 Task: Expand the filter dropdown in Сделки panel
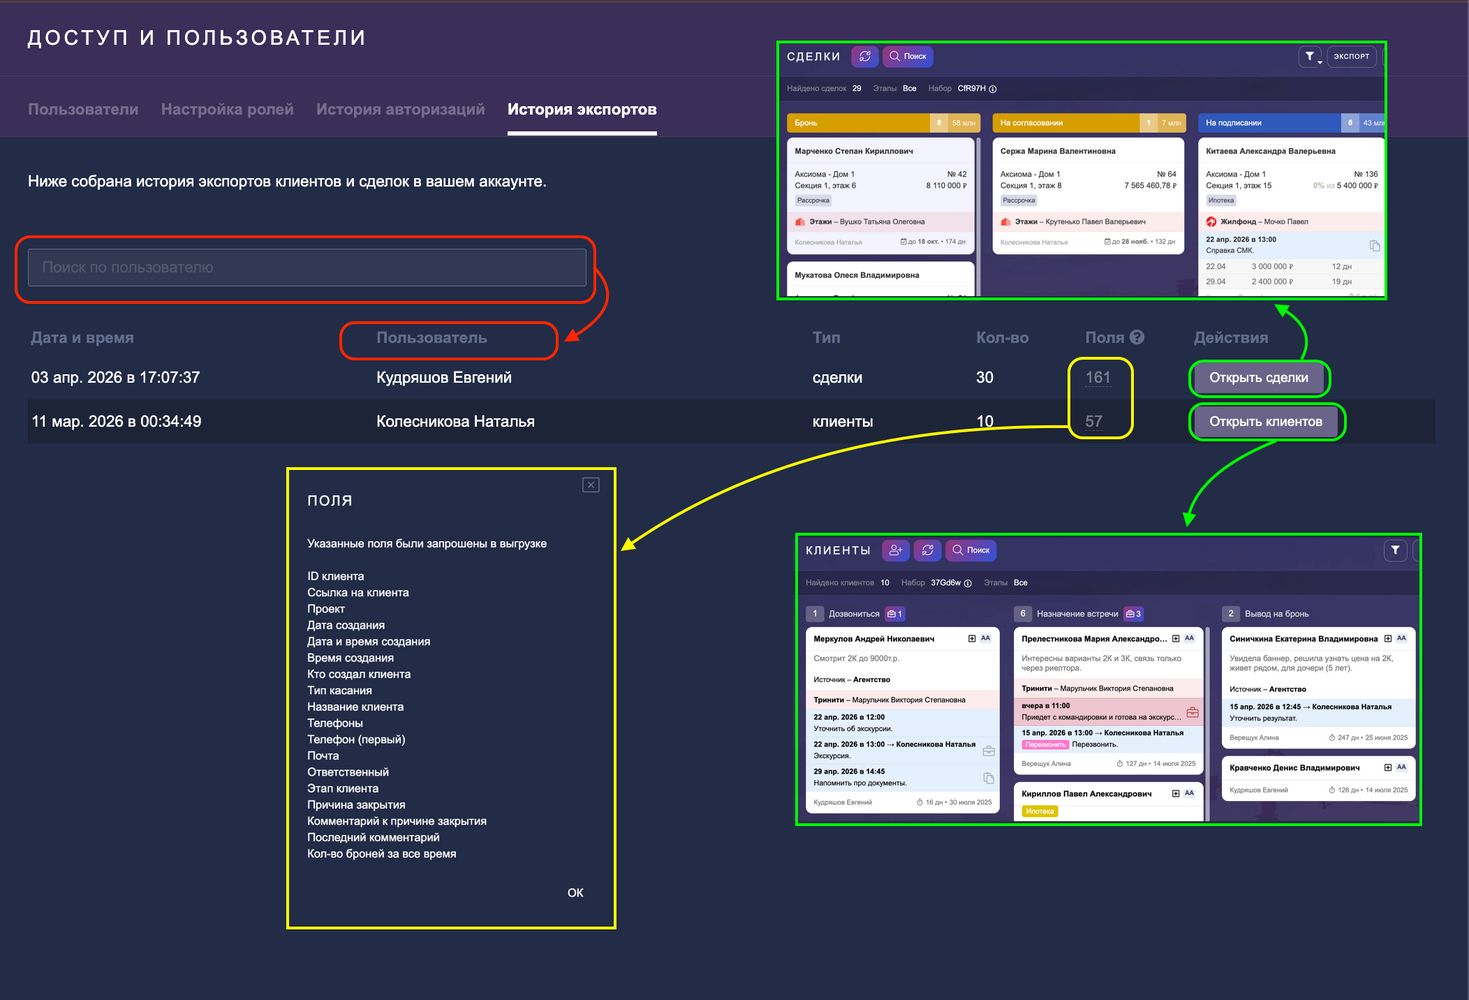[x=1310, y=57]
